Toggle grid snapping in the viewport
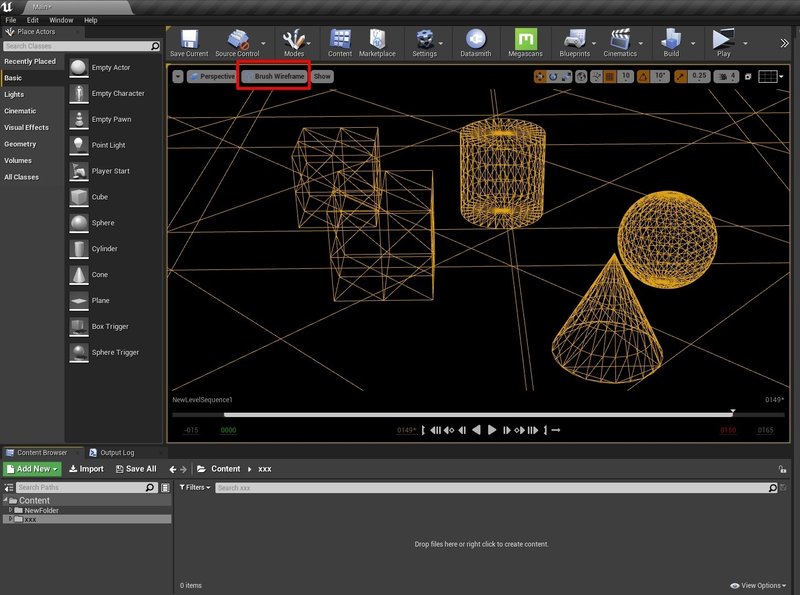Viewport: 800px width, 595px height. point(608,75)
